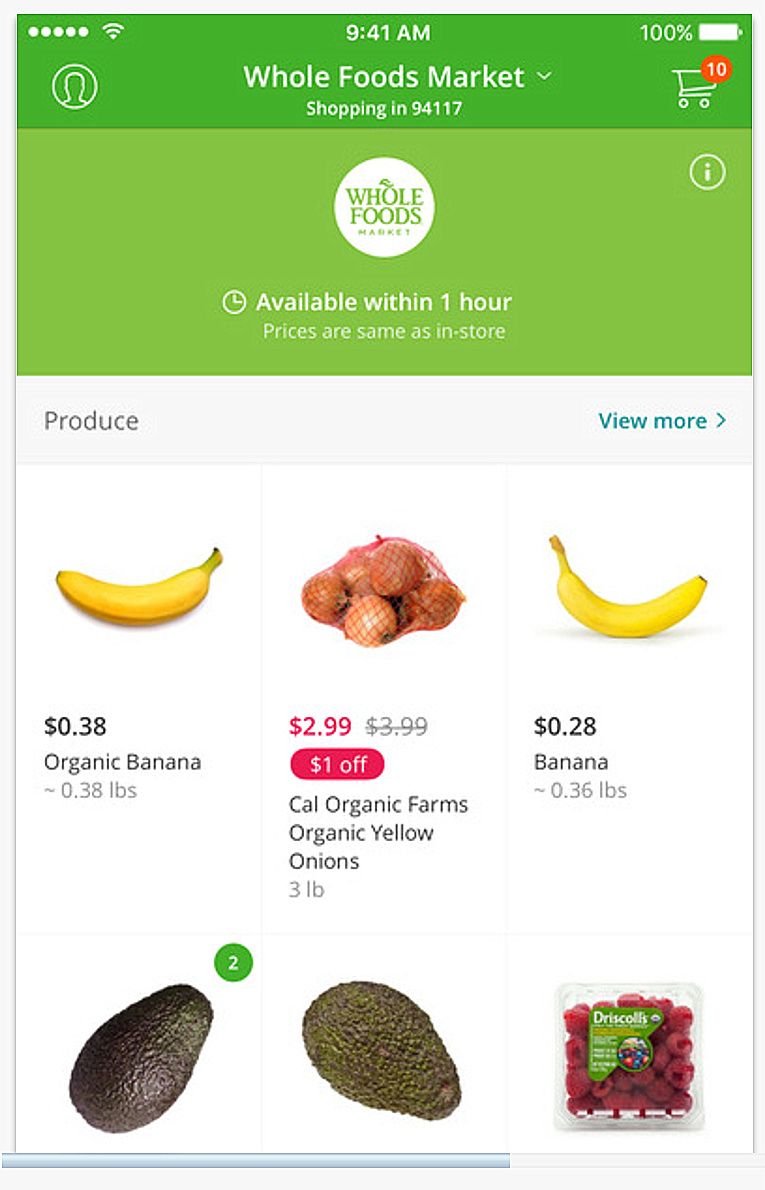Tap the Driscoll's raspberries package
Viewport: 765px width, 1190px height.
click(628, 1055)
